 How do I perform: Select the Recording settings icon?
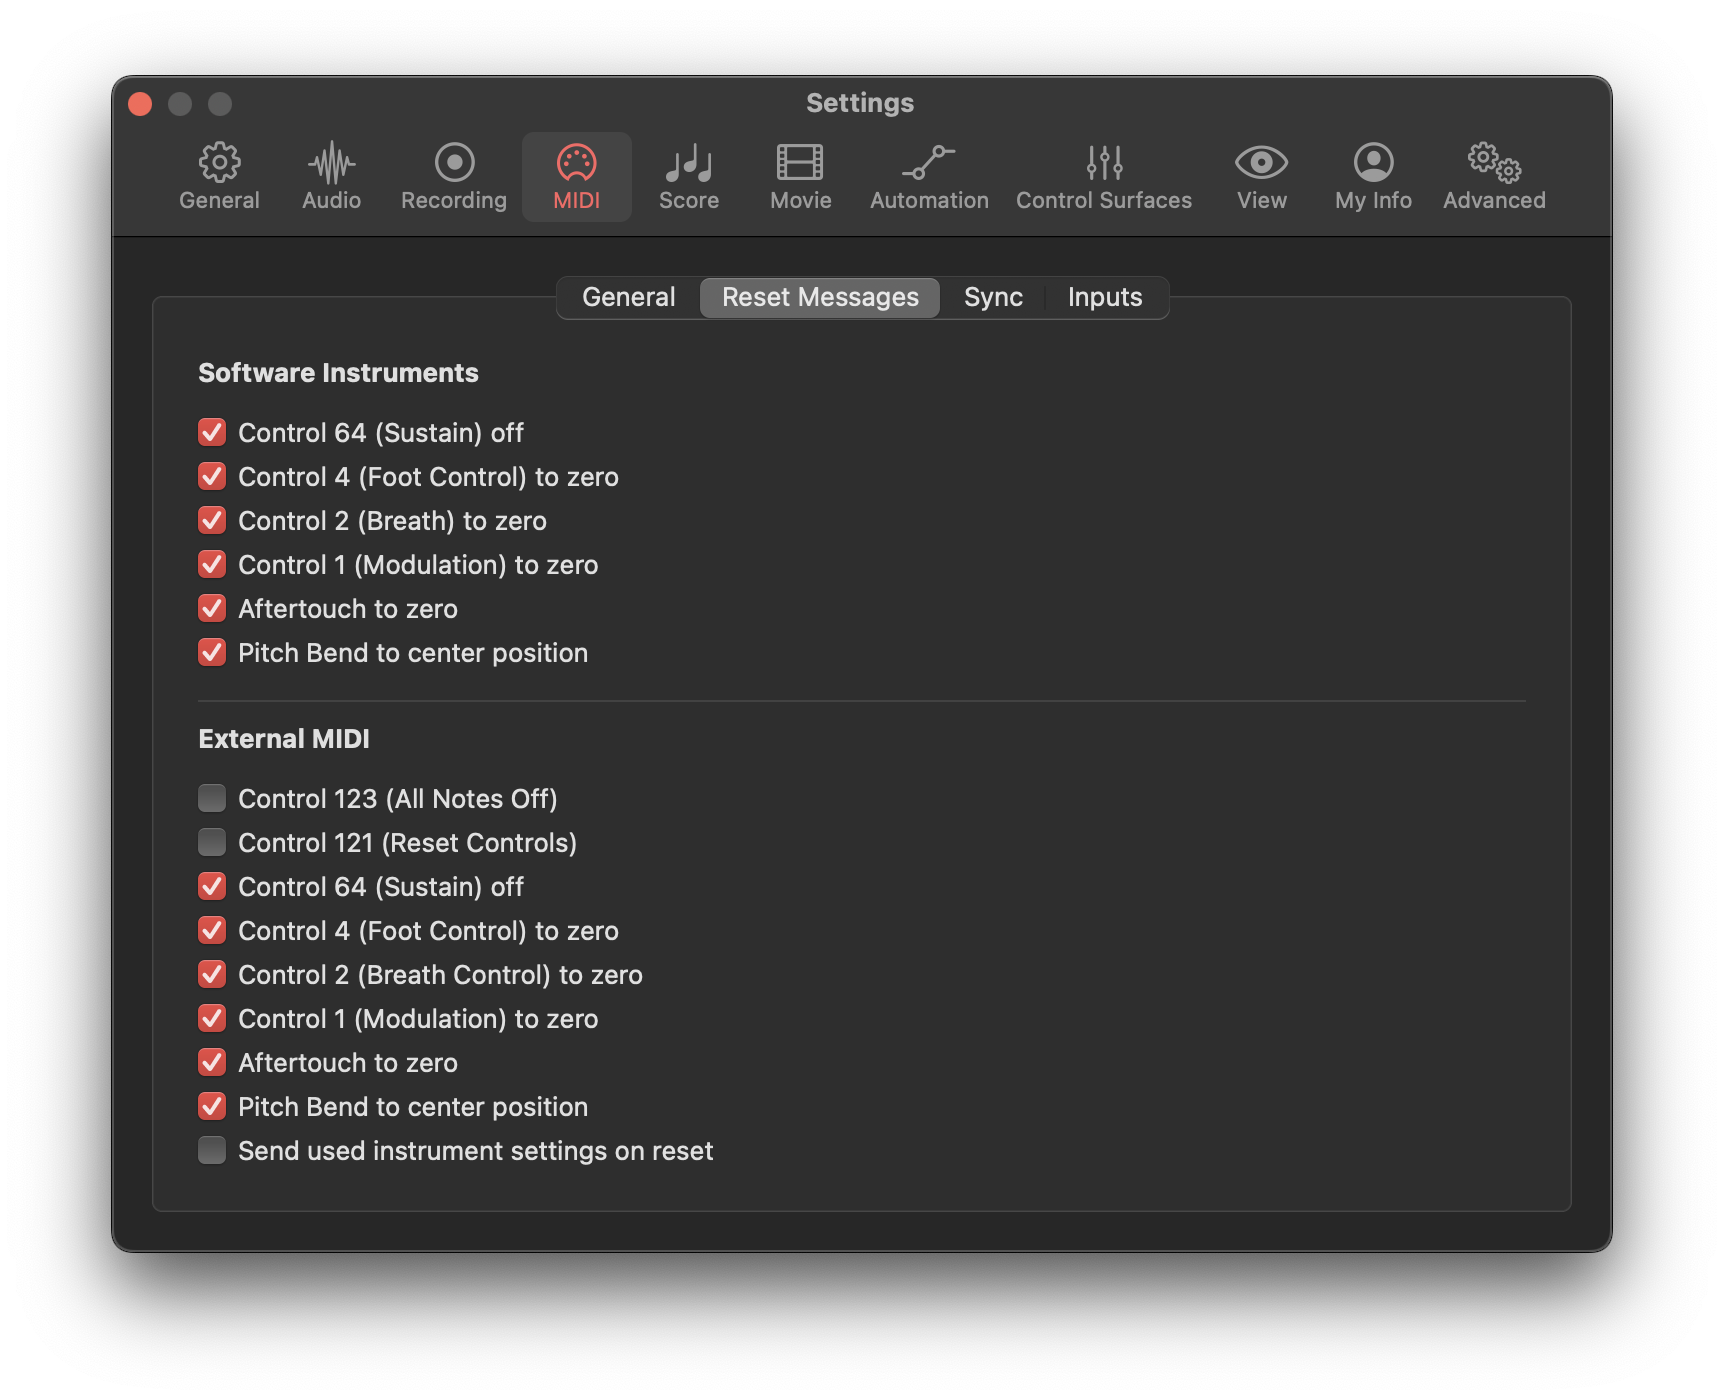(x=452, y=175)
